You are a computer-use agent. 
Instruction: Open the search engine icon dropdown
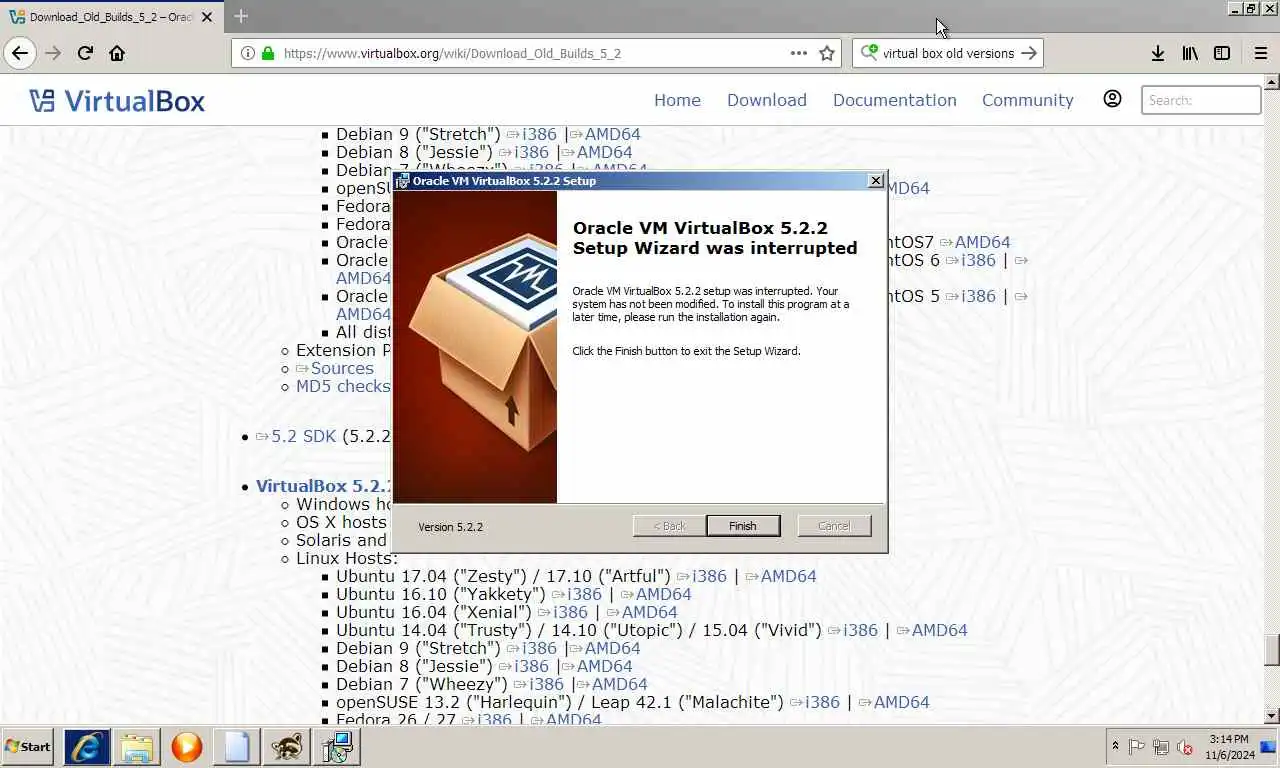point(869,53)
